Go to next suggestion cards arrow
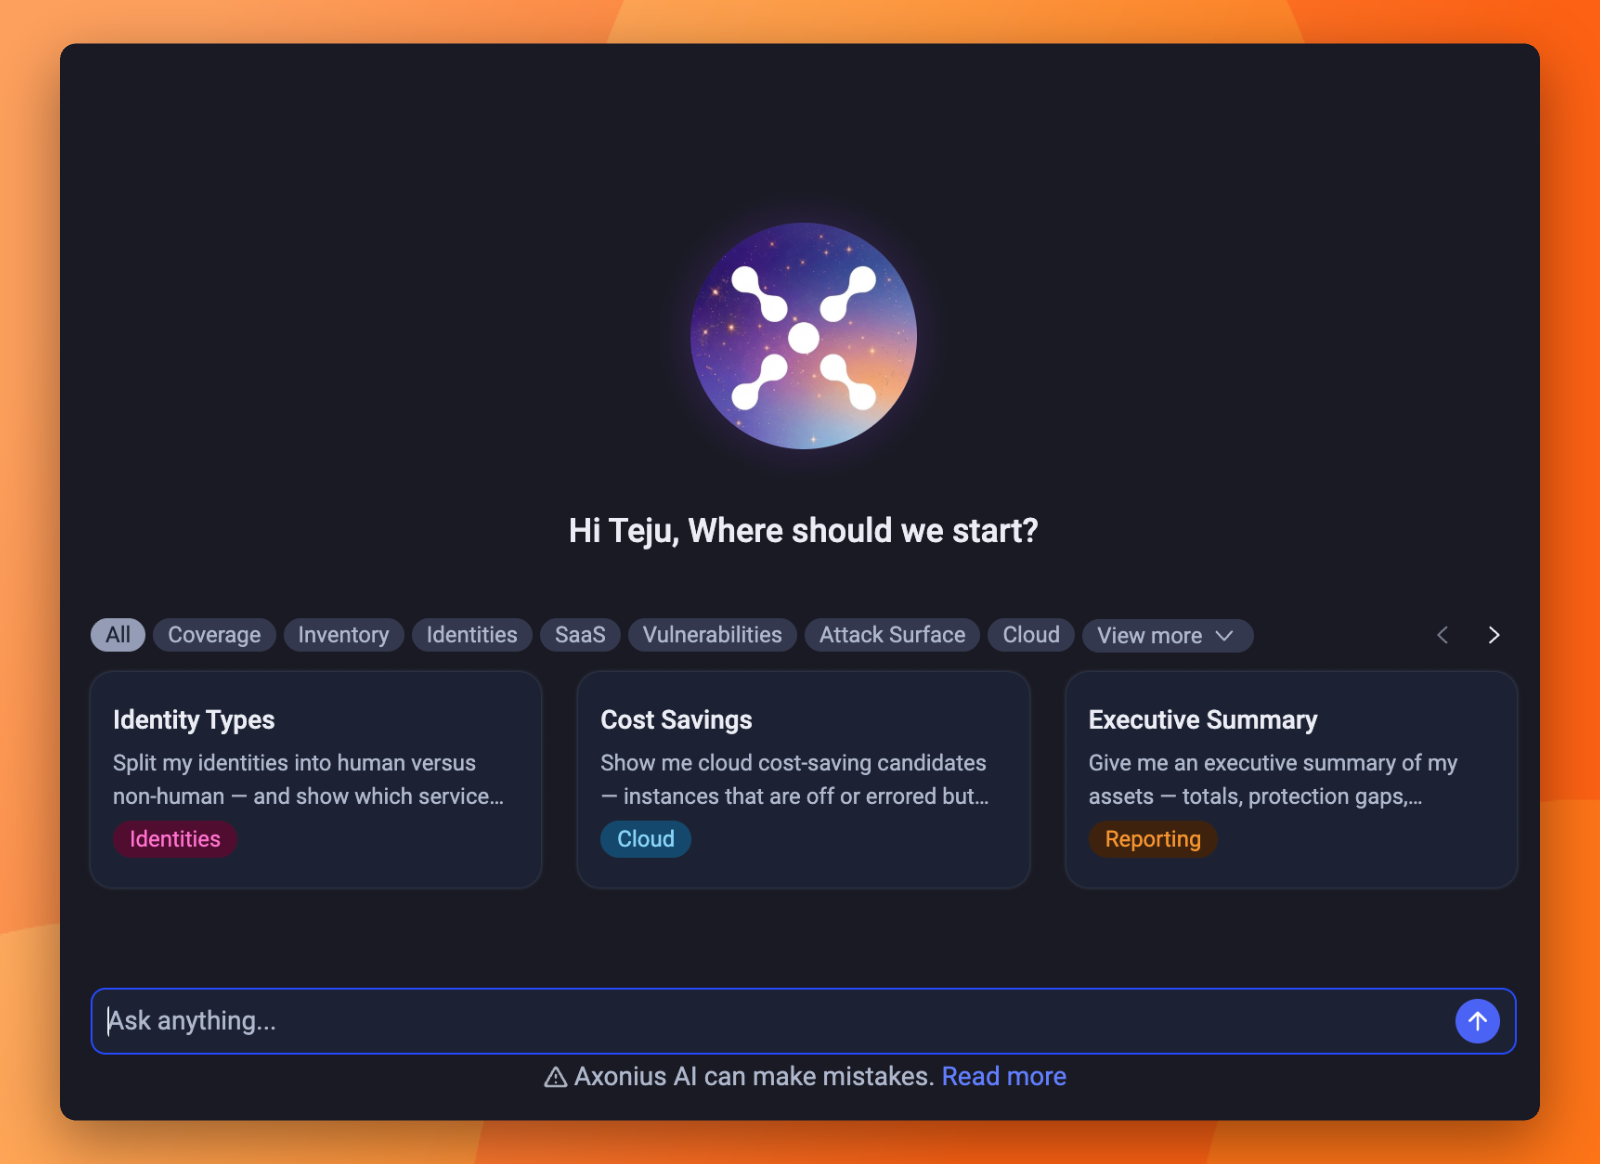Screen dimensions: 1600x1164 pyautogui.click(x=1494, y=635)
